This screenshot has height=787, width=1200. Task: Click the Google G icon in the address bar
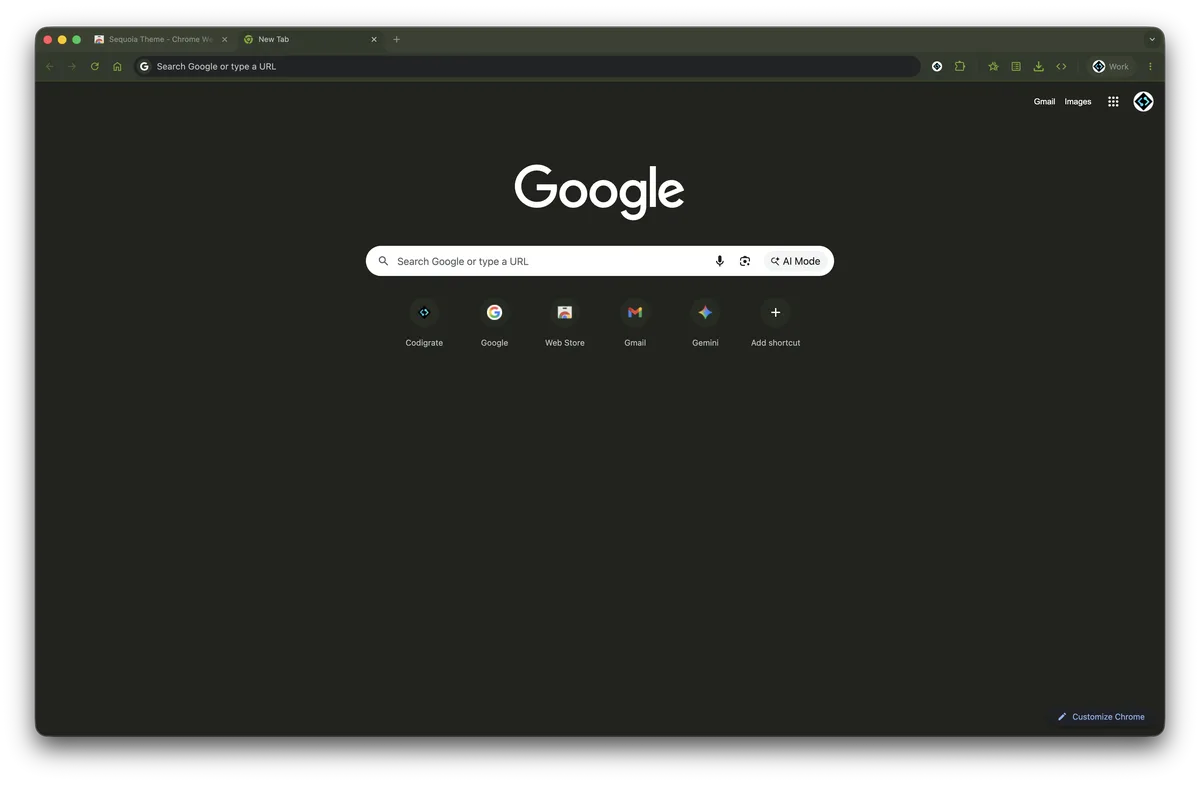144,67
